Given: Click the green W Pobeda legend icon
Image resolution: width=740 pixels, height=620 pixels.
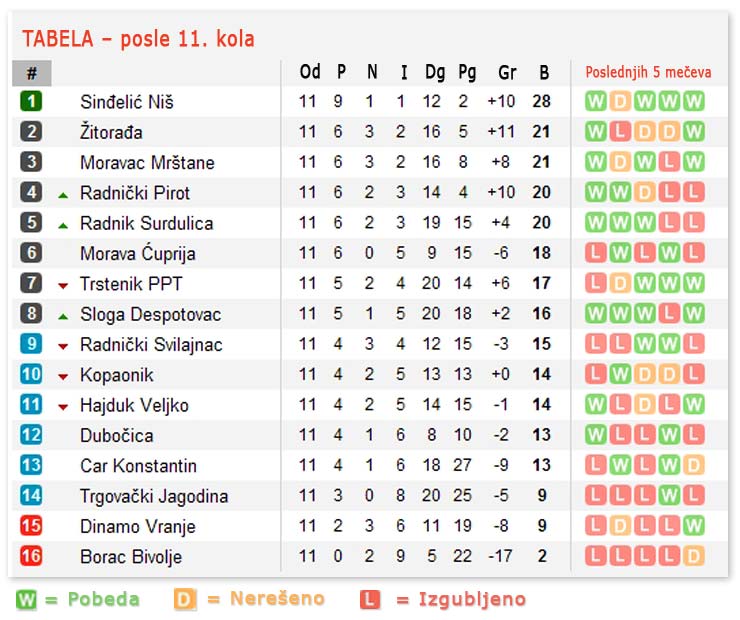Looking at the screenshot, I should click(x=27, y=600).
